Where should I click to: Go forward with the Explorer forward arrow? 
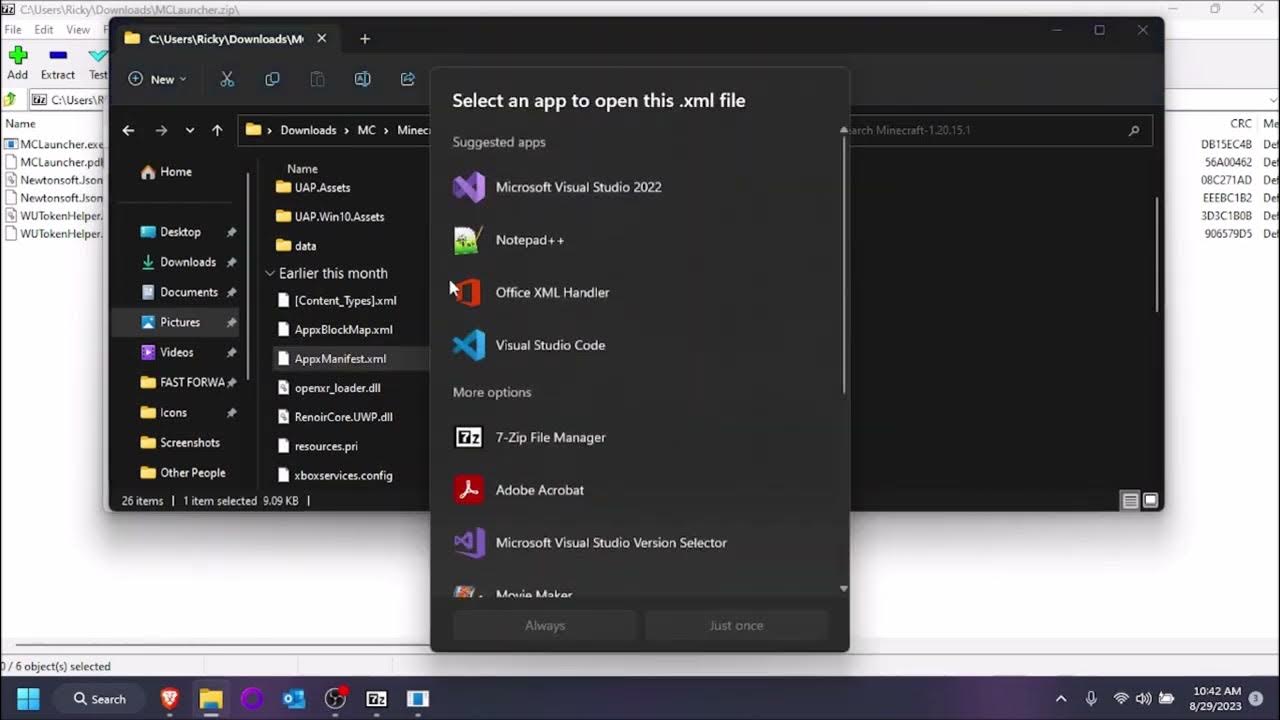pyautogui.click(x=161, y=130)
